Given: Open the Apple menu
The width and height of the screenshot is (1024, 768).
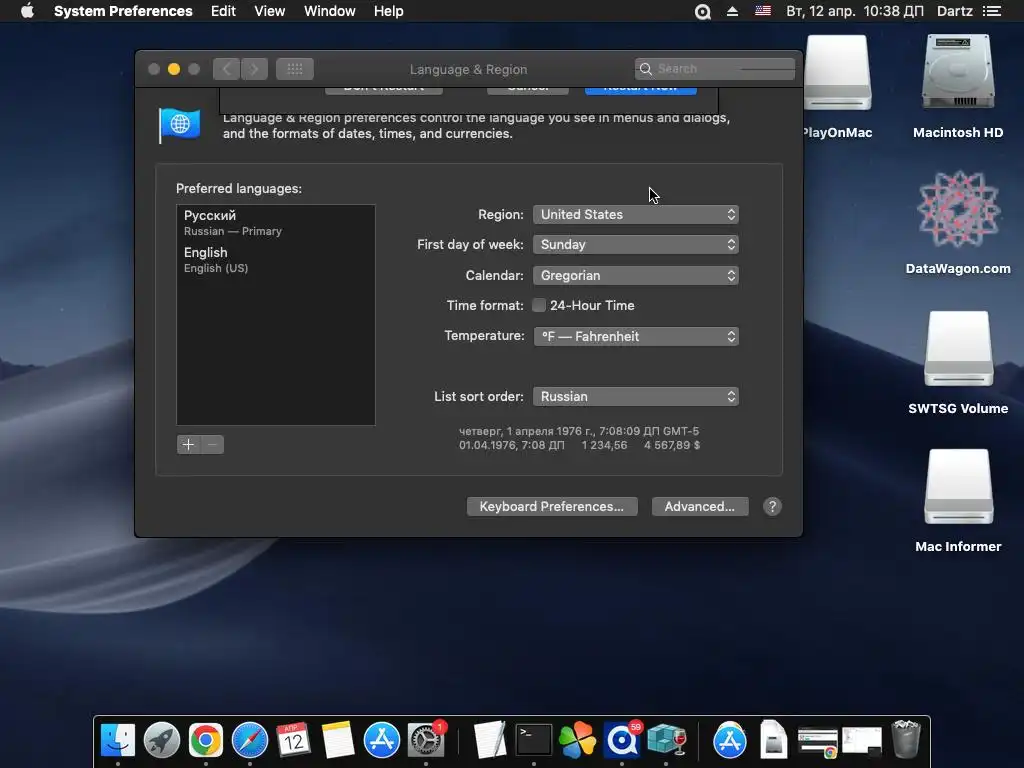Looking at the screenshot, I should click(x=27, y=11).
